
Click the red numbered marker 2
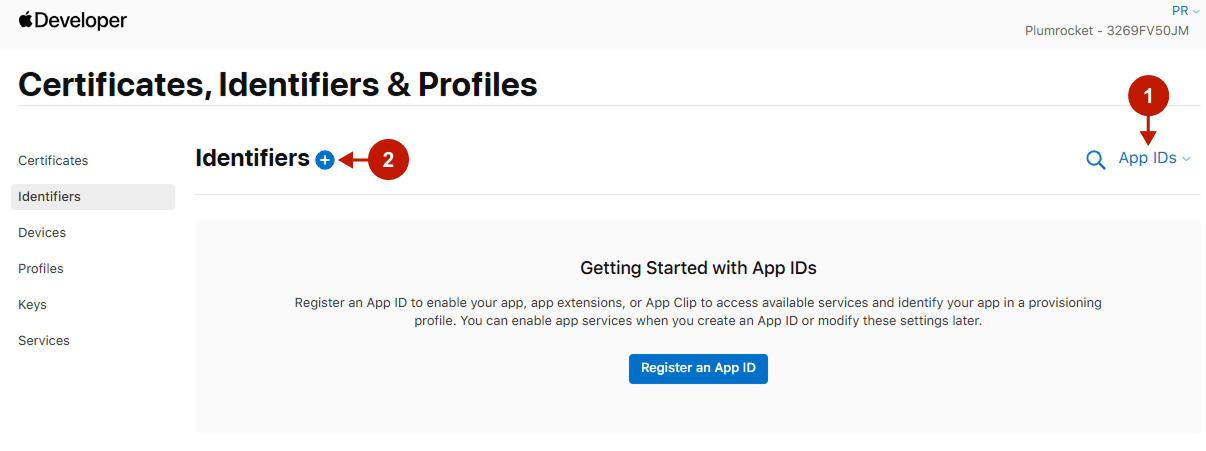[x=388, y=159]
